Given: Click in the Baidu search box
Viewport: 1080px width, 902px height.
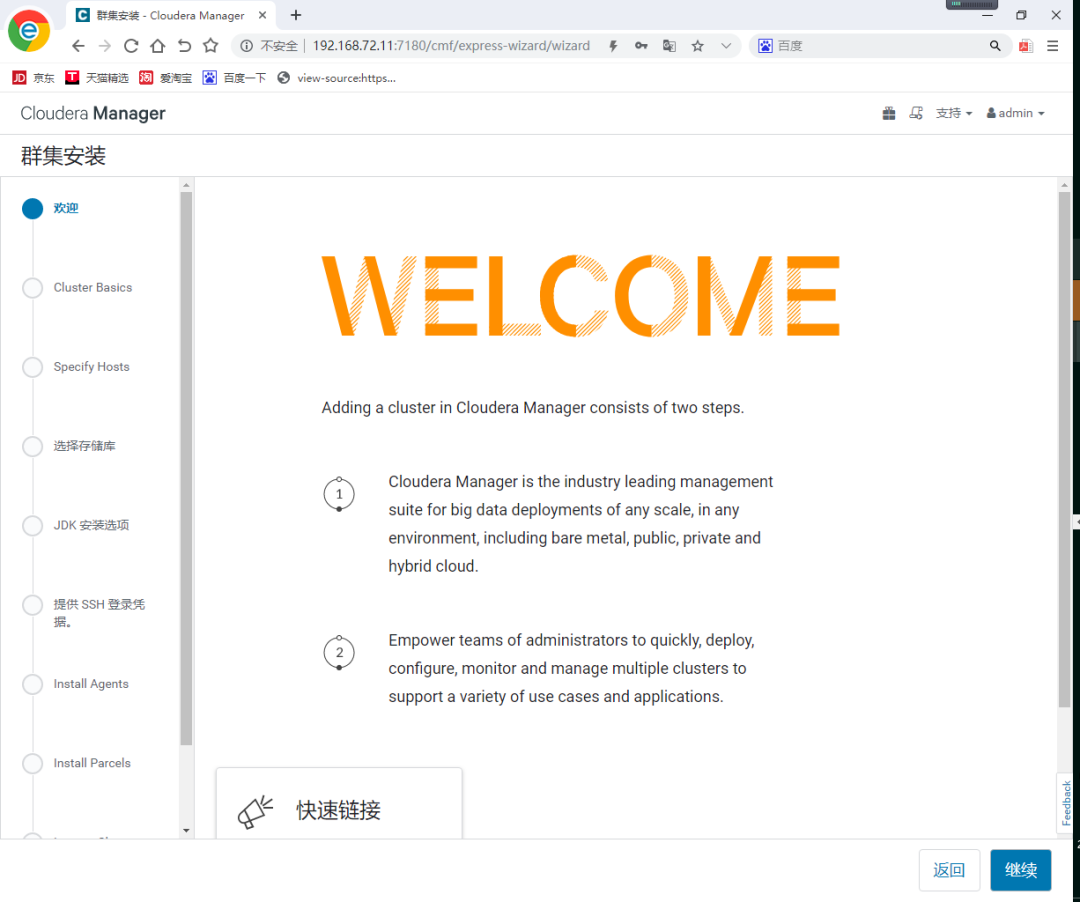Looking at the screenshot, I should (882, 46).
